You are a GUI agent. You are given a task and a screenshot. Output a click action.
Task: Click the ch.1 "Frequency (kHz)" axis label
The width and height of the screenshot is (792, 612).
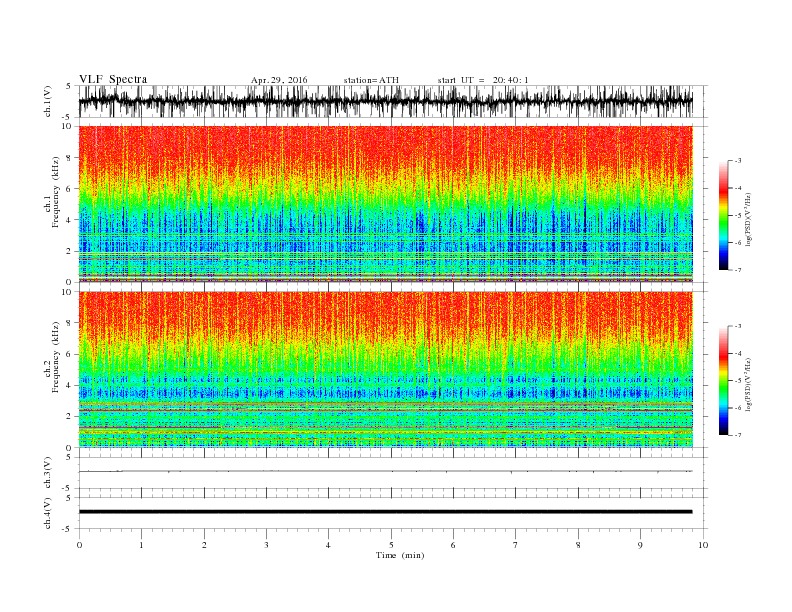pos(56,191)
